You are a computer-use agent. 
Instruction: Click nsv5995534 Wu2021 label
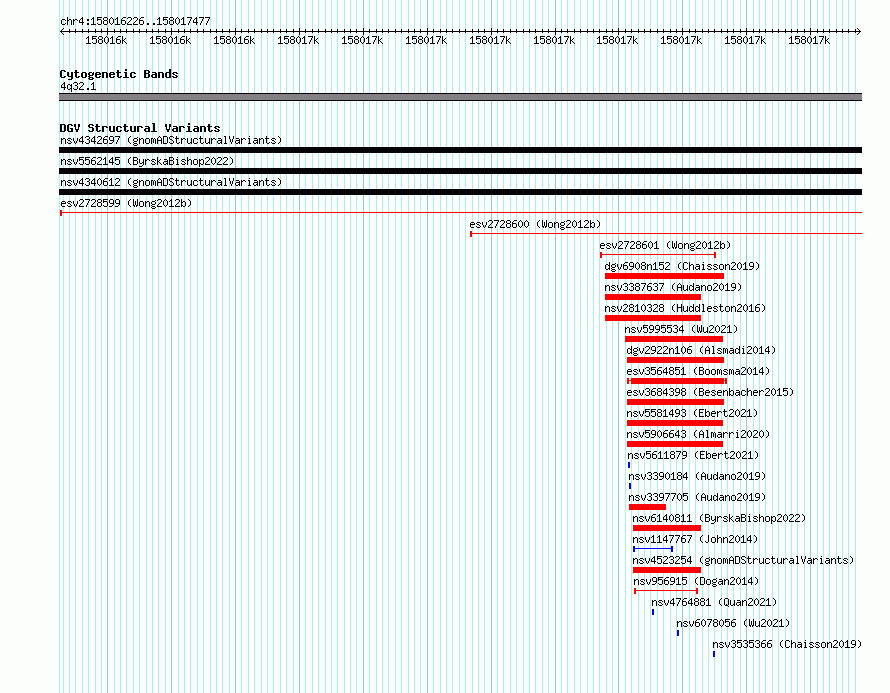[681, 329]
